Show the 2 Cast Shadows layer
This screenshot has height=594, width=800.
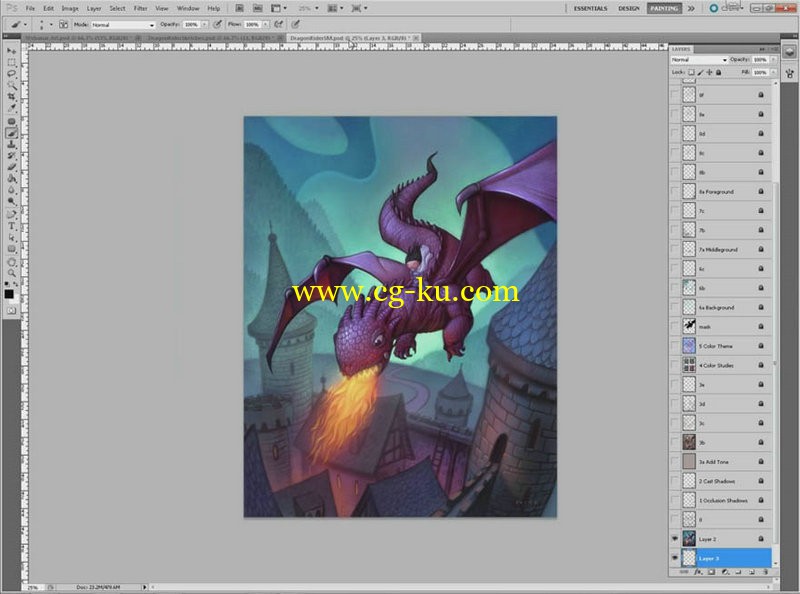674,481
